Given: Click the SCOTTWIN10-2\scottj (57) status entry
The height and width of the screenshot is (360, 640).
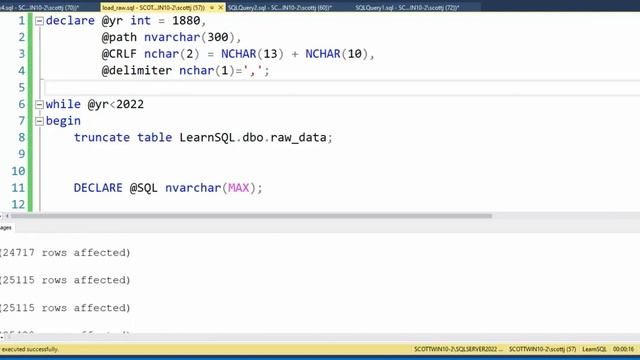Looking at the screenshot, I should [542, 349].
